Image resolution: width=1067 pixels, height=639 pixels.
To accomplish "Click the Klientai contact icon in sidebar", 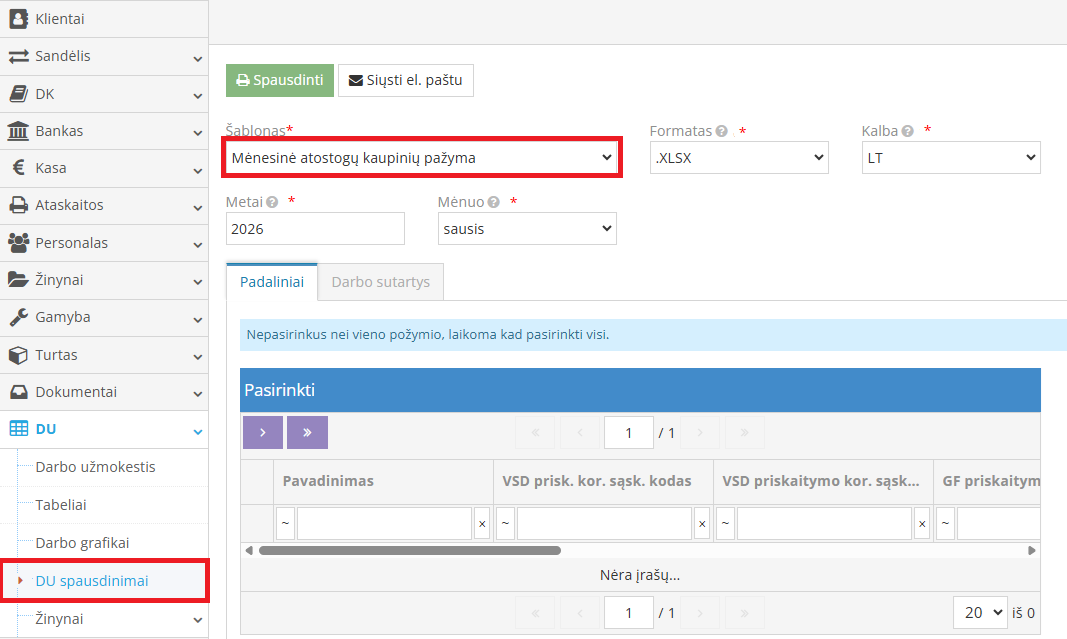I will click(18, 19).
